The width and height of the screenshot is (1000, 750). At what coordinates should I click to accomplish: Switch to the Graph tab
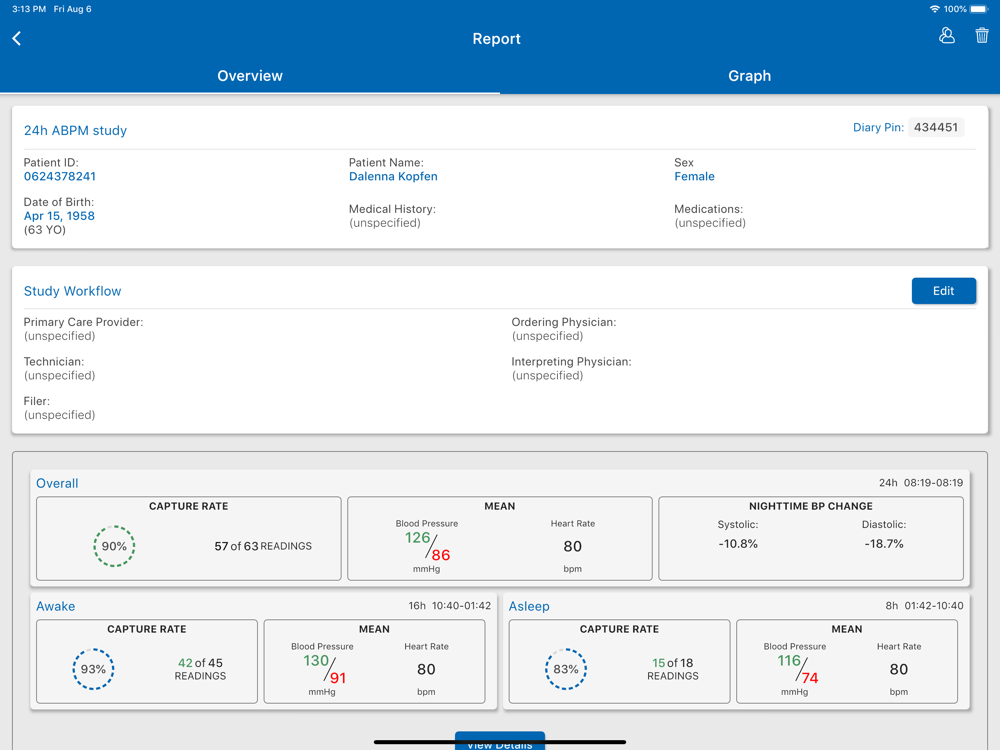[749, 76]
